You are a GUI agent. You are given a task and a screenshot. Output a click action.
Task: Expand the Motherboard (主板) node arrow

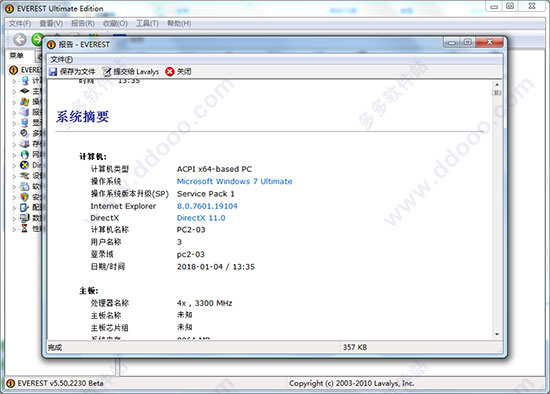click(14, 92)
